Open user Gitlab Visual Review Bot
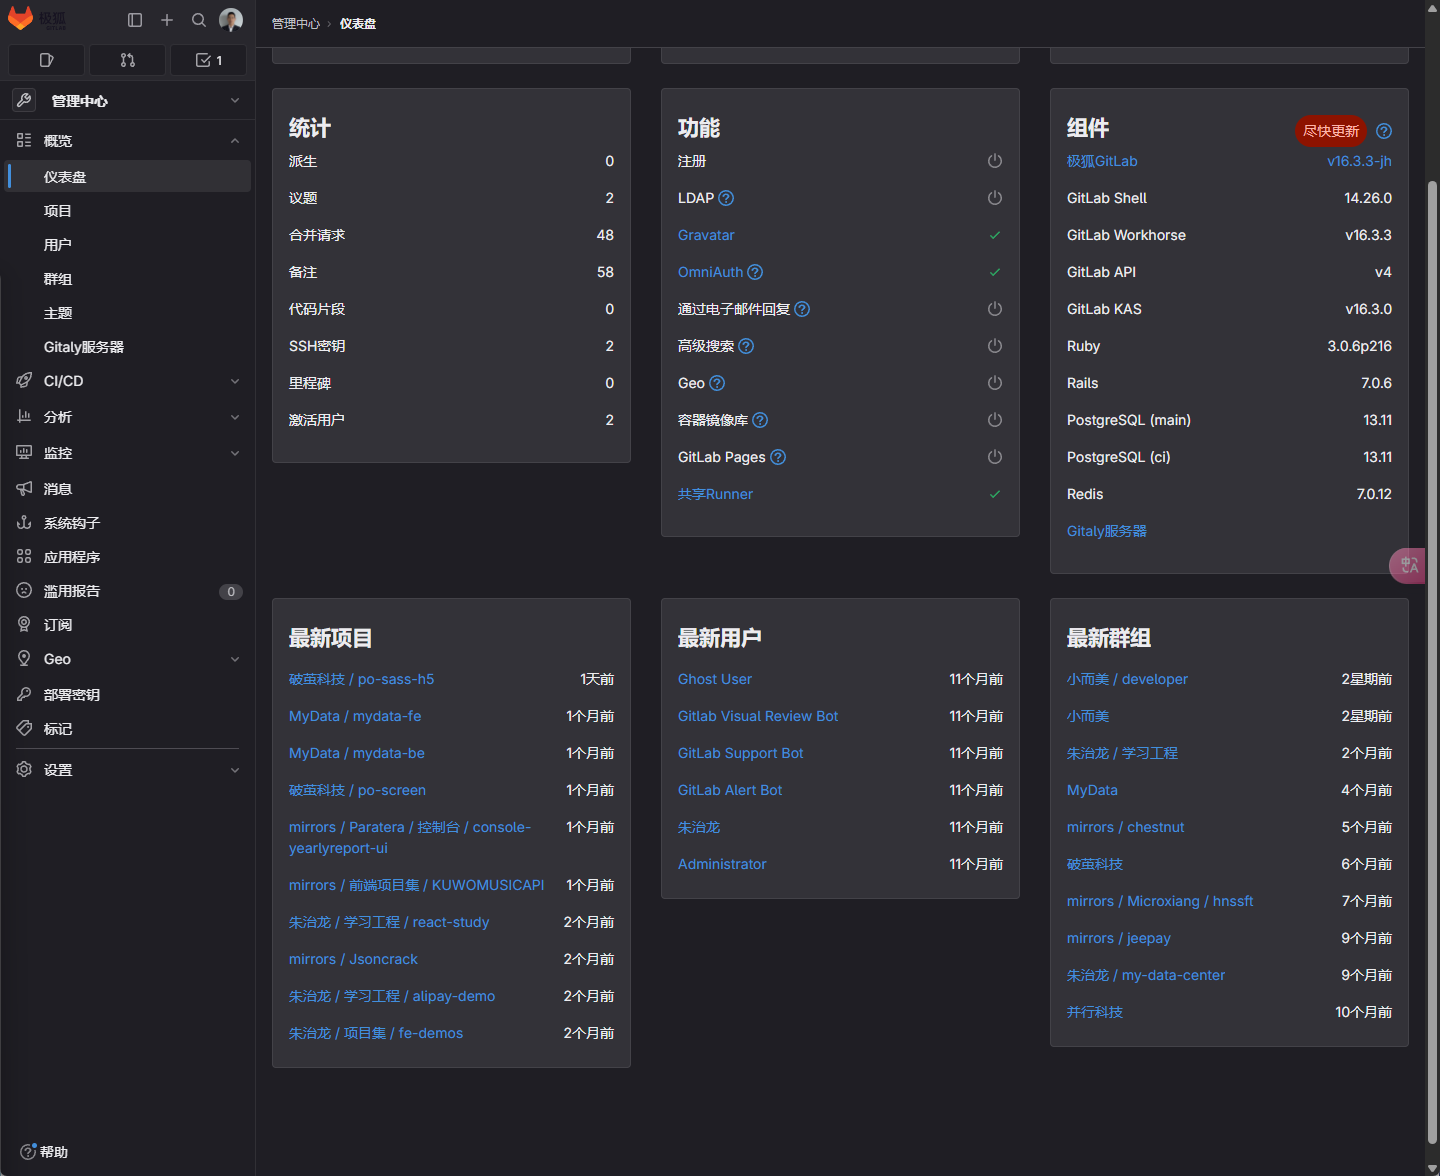The width and height of the screenshot is (1440, 1176). [x=758, y=716]
